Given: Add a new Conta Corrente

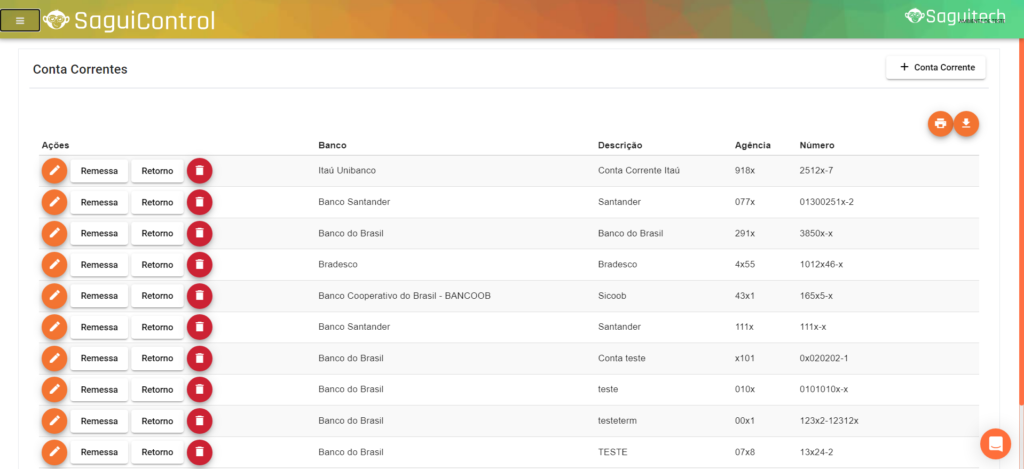Looking at the screenshot, I should click(936, 67).
